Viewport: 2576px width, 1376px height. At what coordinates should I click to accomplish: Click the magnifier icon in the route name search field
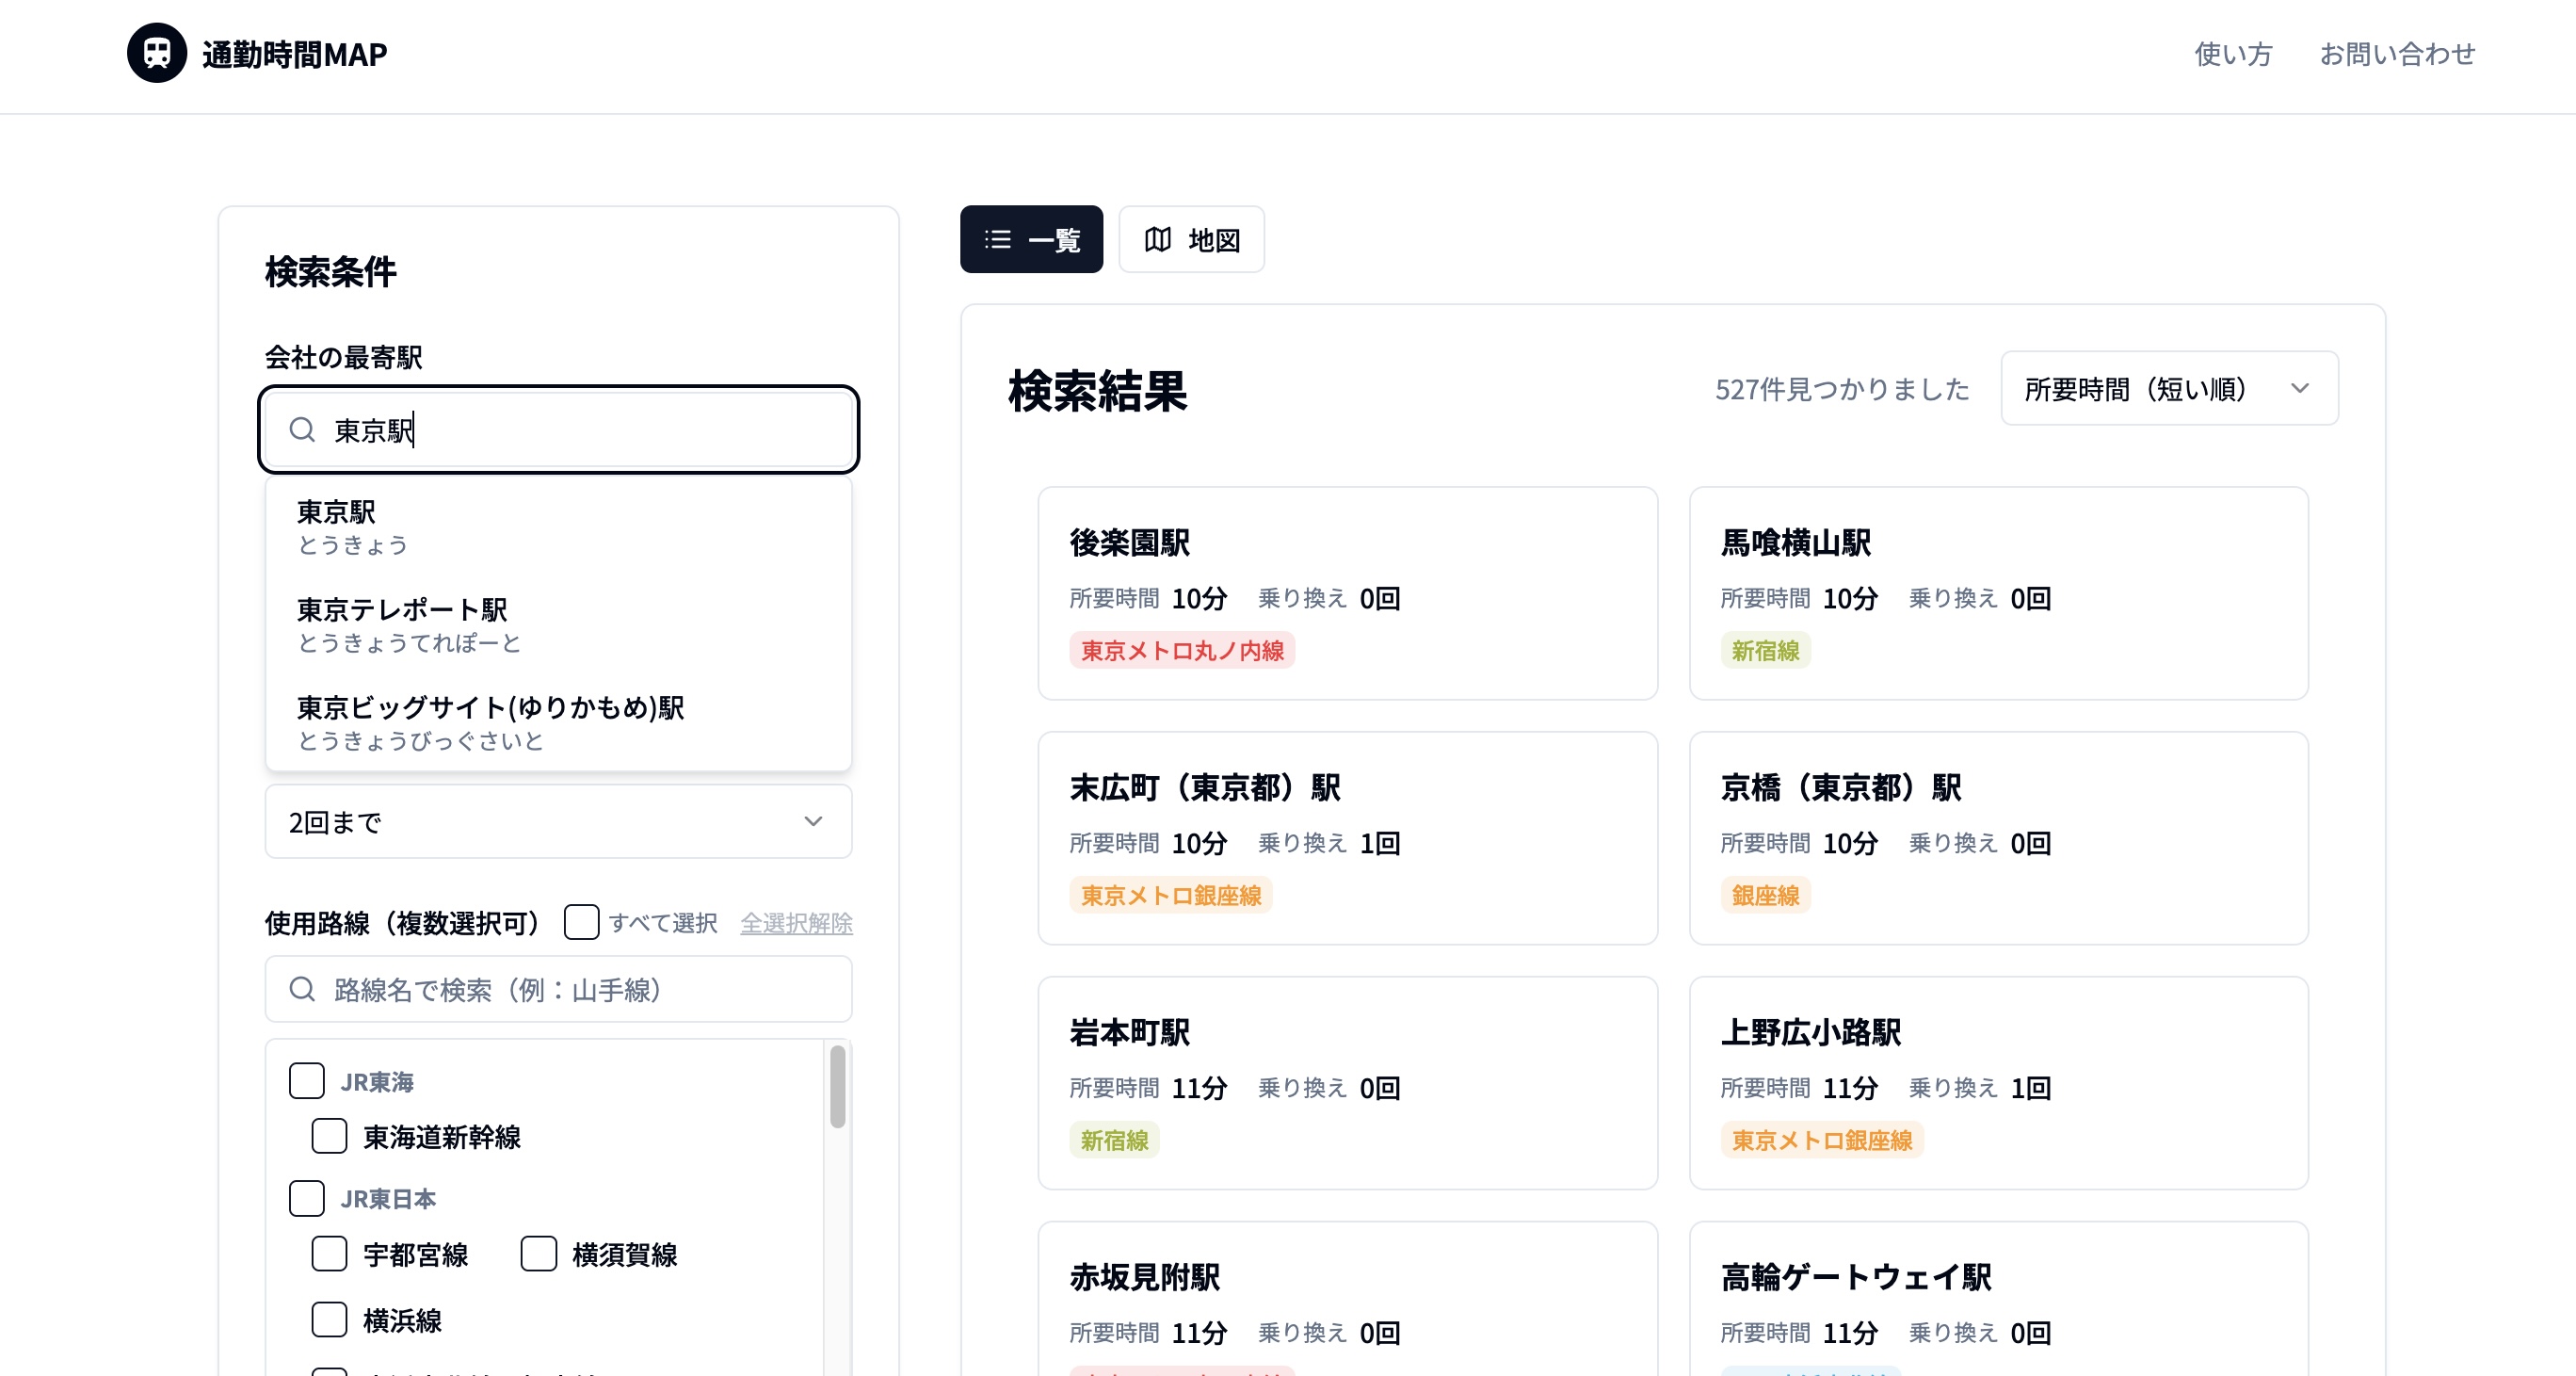tap(302, 989)
